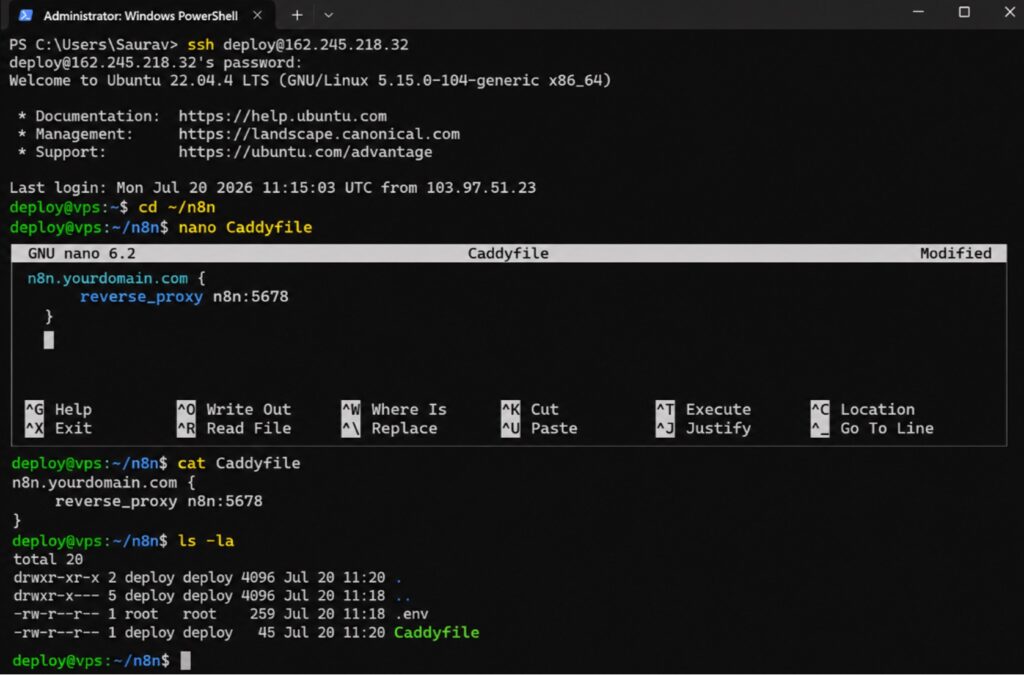Close the terminal window

pyautogui.click(x=1010, y=12)
